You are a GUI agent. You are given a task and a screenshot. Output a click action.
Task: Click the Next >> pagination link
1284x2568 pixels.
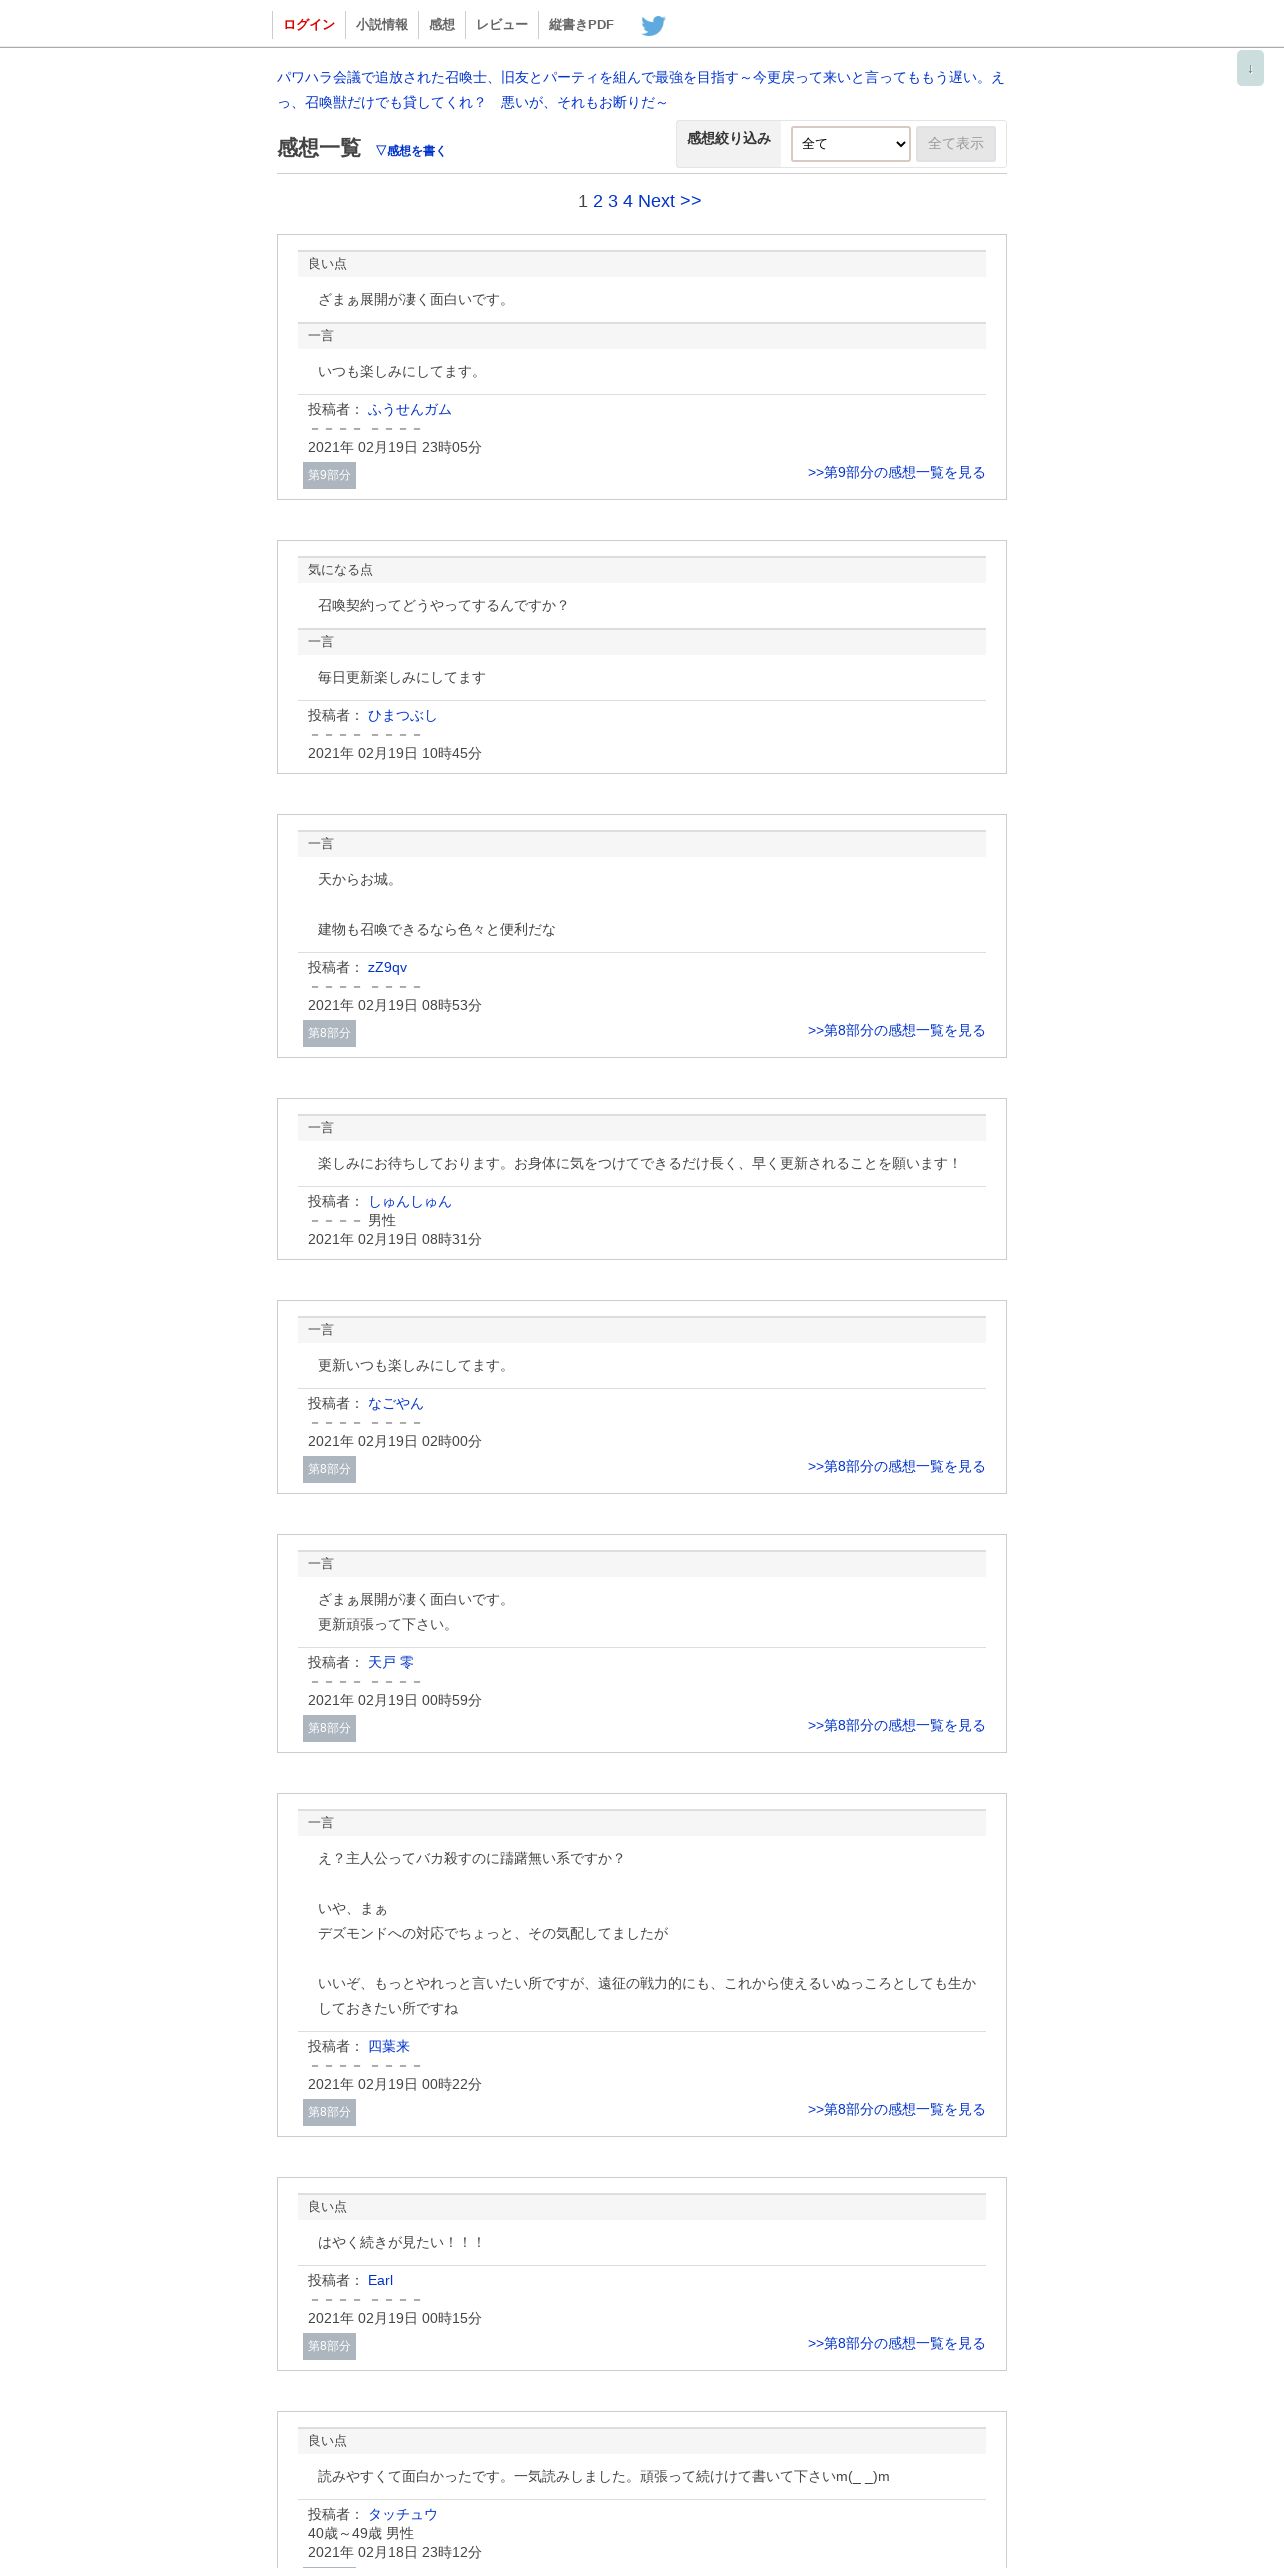[x=669, y=201]
